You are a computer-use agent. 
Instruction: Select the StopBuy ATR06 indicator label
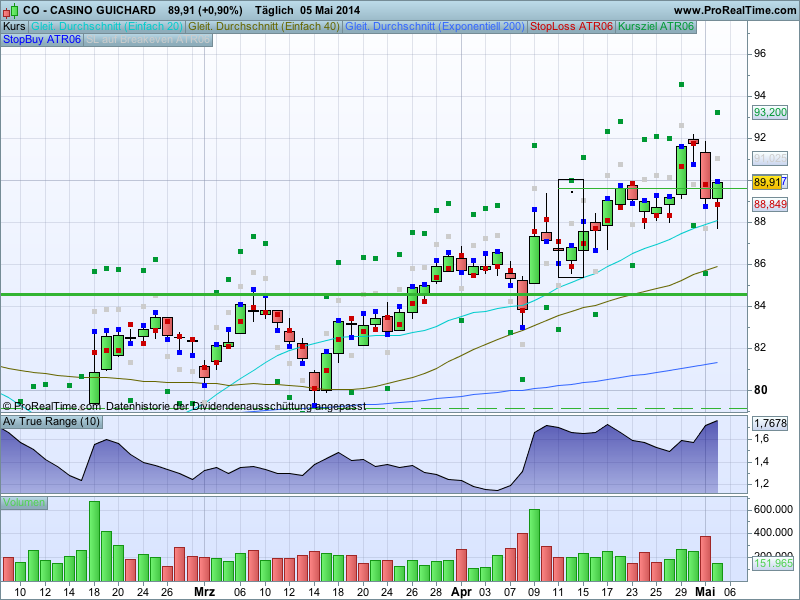point(42,40)
